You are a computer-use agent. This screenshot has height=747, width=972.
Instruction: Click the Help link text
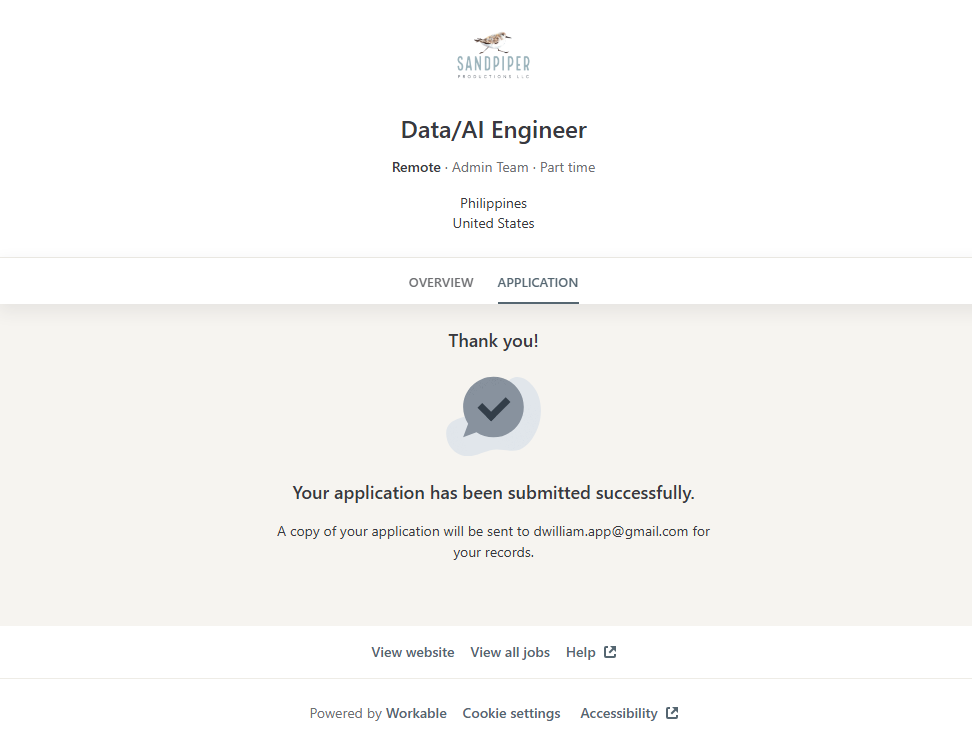(x=580, y=652)
